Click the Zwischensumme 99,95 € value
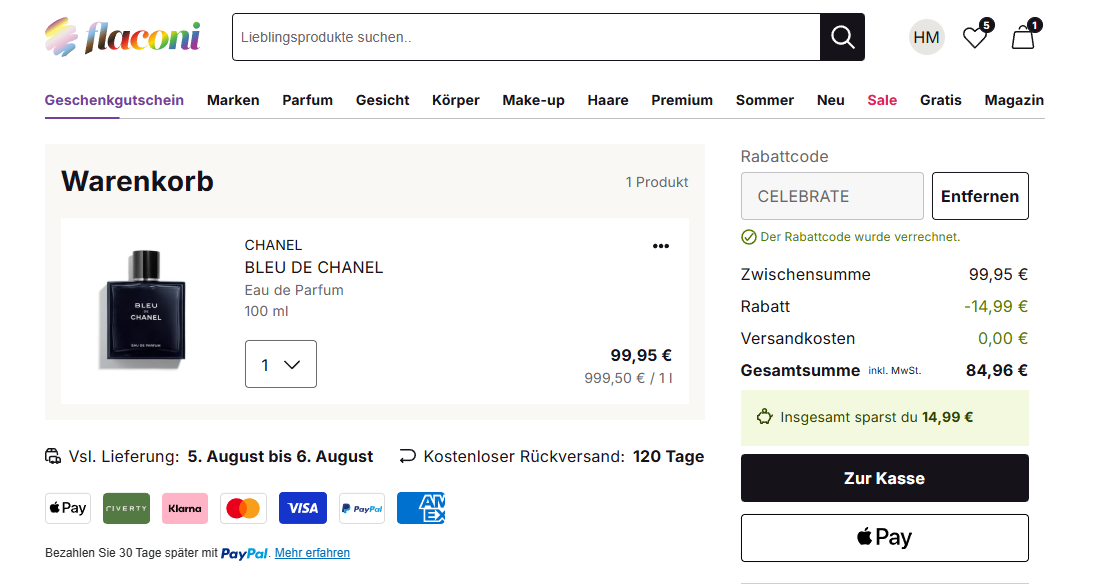 [x=998, y=275]
